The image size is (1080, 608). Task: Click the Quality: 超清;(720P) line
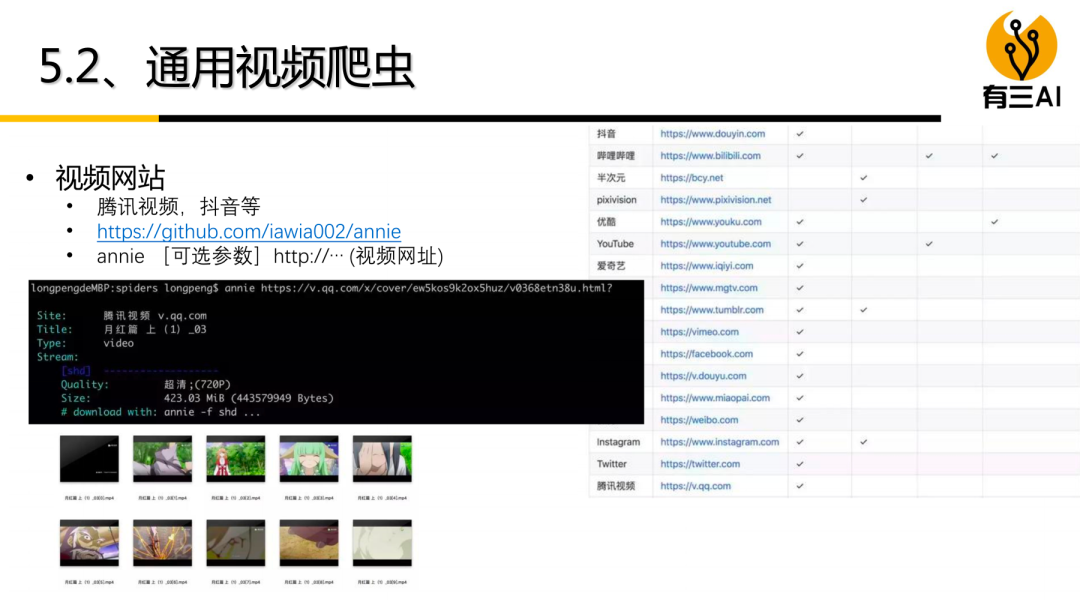[x=146, y=384]
